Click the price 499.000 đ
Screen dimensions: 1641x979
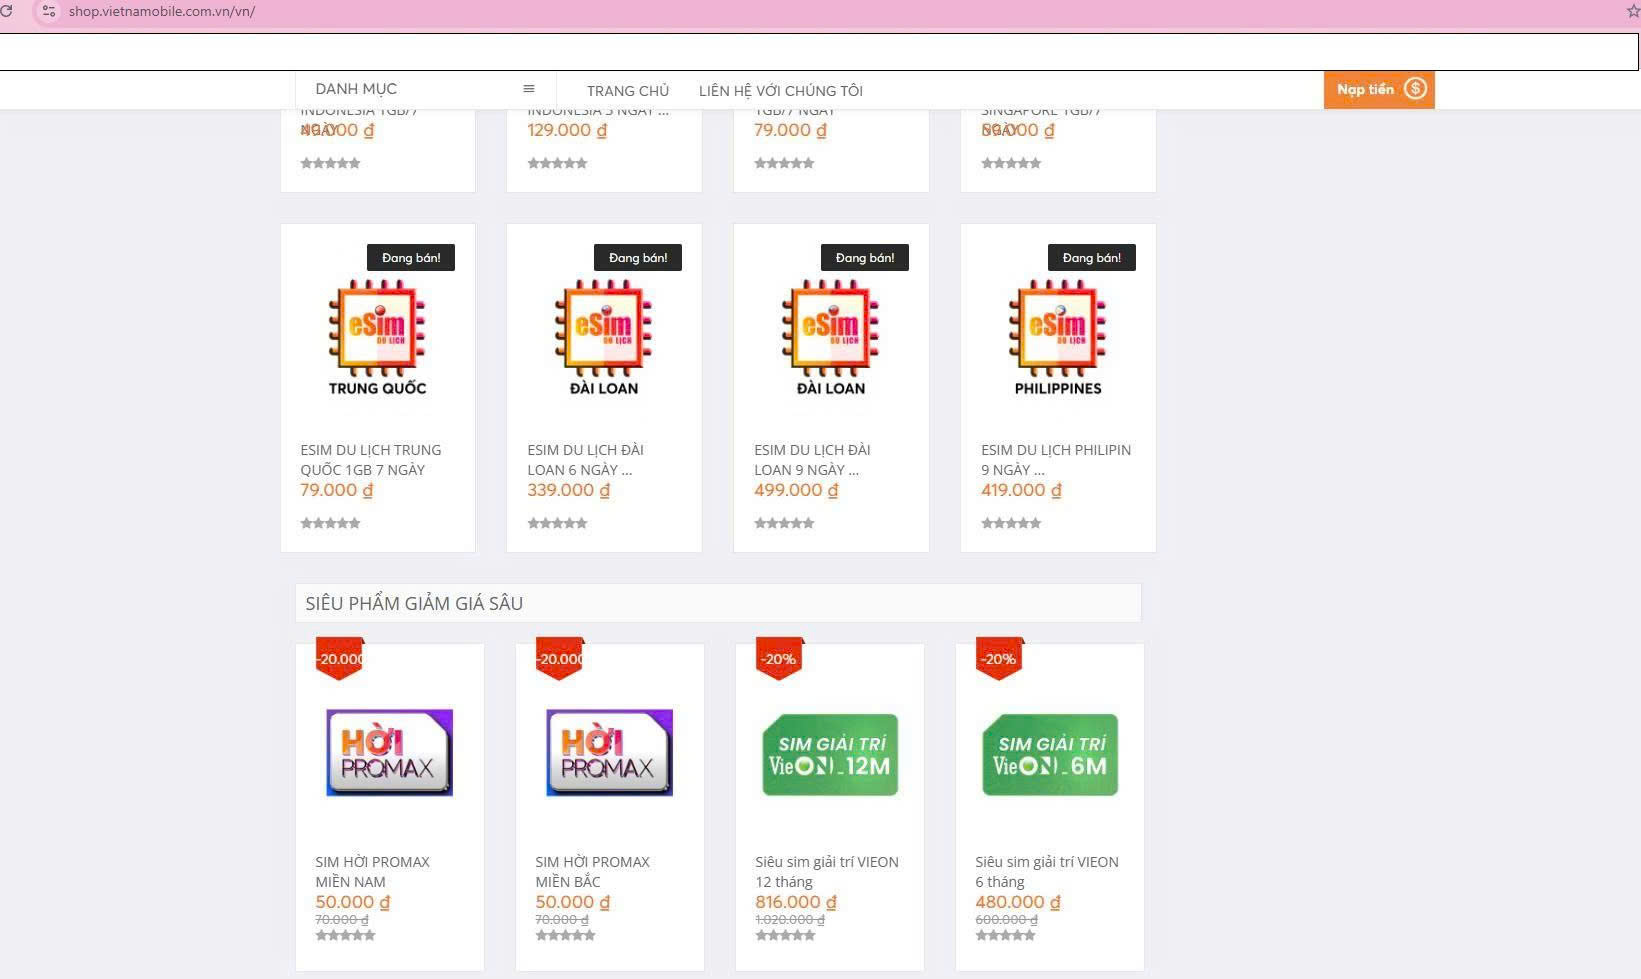point(796,491)
